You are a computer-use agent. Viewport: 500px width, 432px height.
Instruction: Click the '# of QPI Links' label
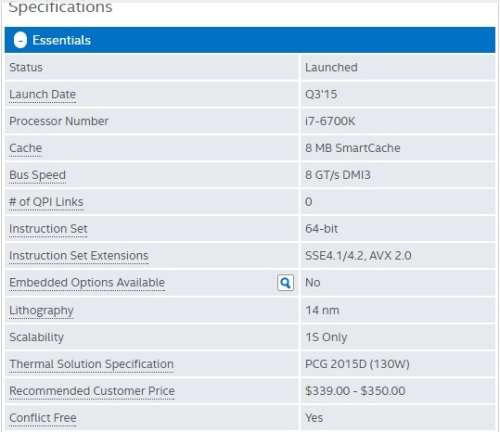46,202
